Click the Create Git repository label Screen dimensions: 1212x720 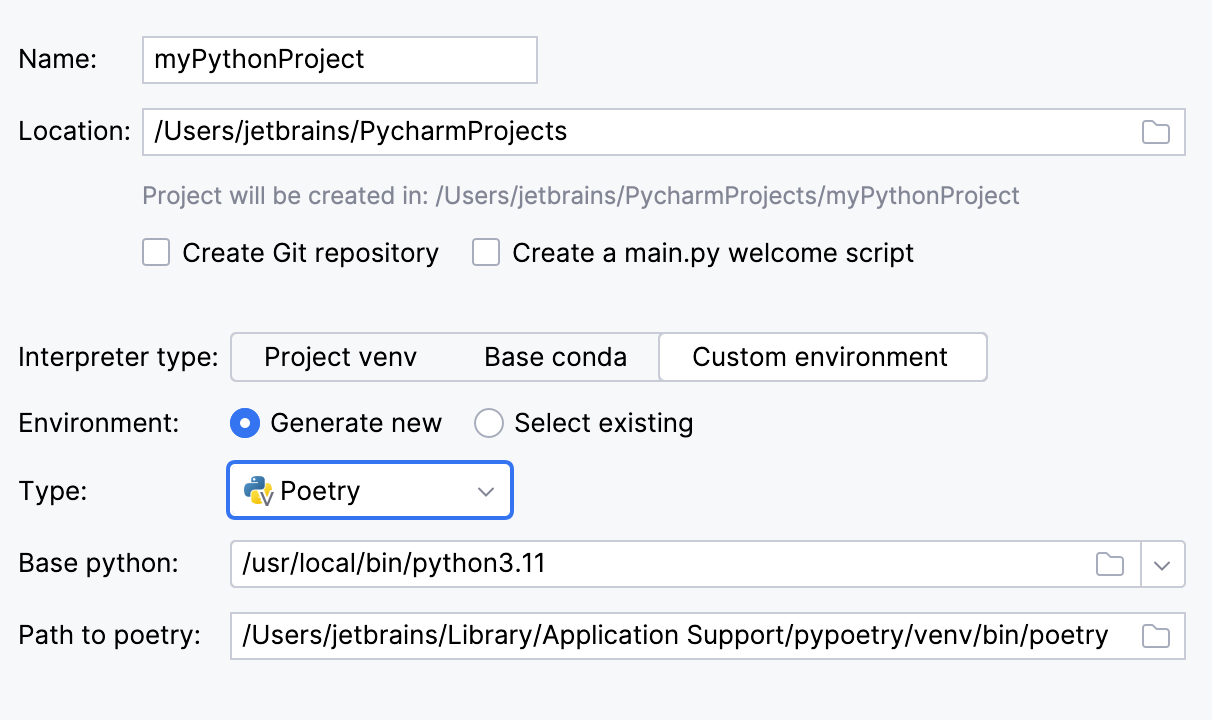pyautogui.click(x=310, y=253)
